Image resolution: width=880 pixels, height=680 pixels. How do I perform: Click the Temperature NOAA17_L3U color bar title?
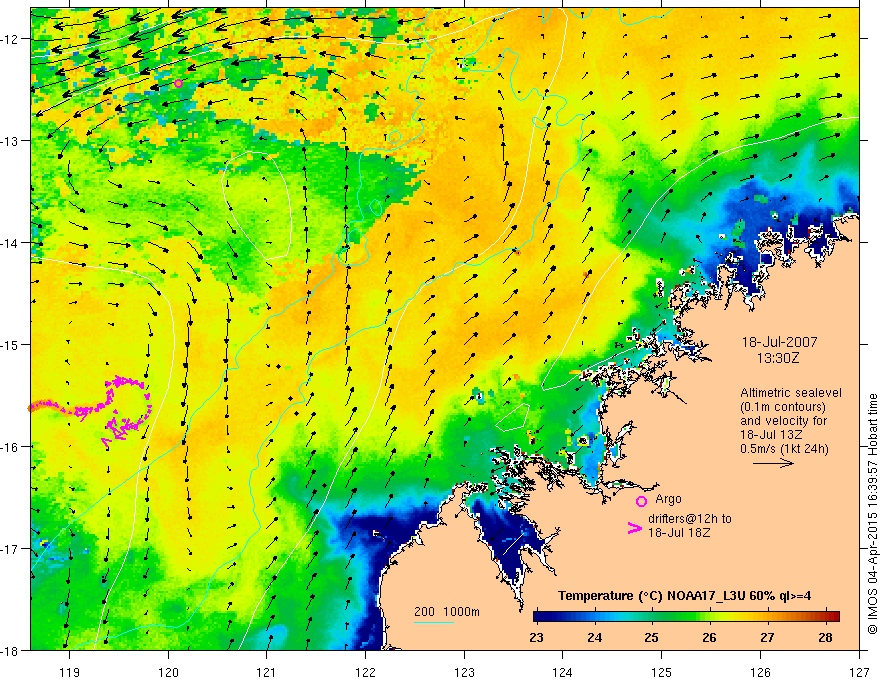click(685, 596)
